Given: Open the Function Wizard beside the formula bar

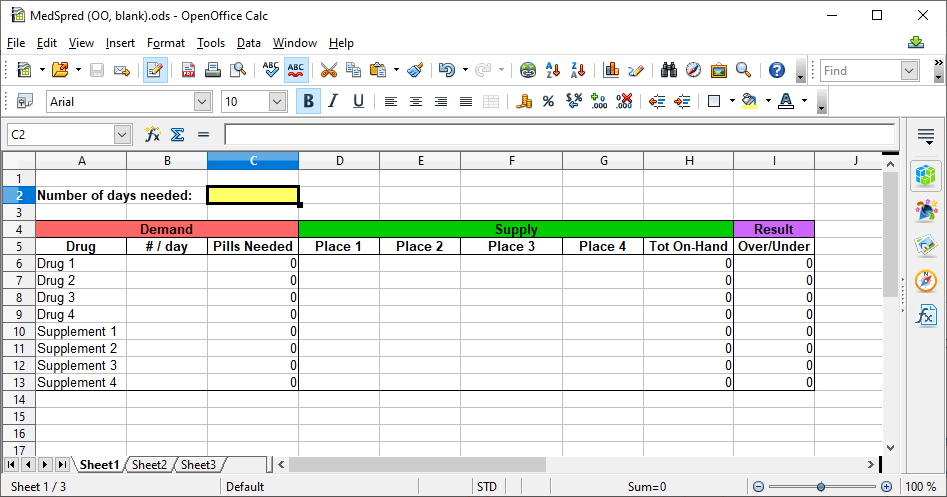Looking at the screenshot, I should [x=152, y=134].
